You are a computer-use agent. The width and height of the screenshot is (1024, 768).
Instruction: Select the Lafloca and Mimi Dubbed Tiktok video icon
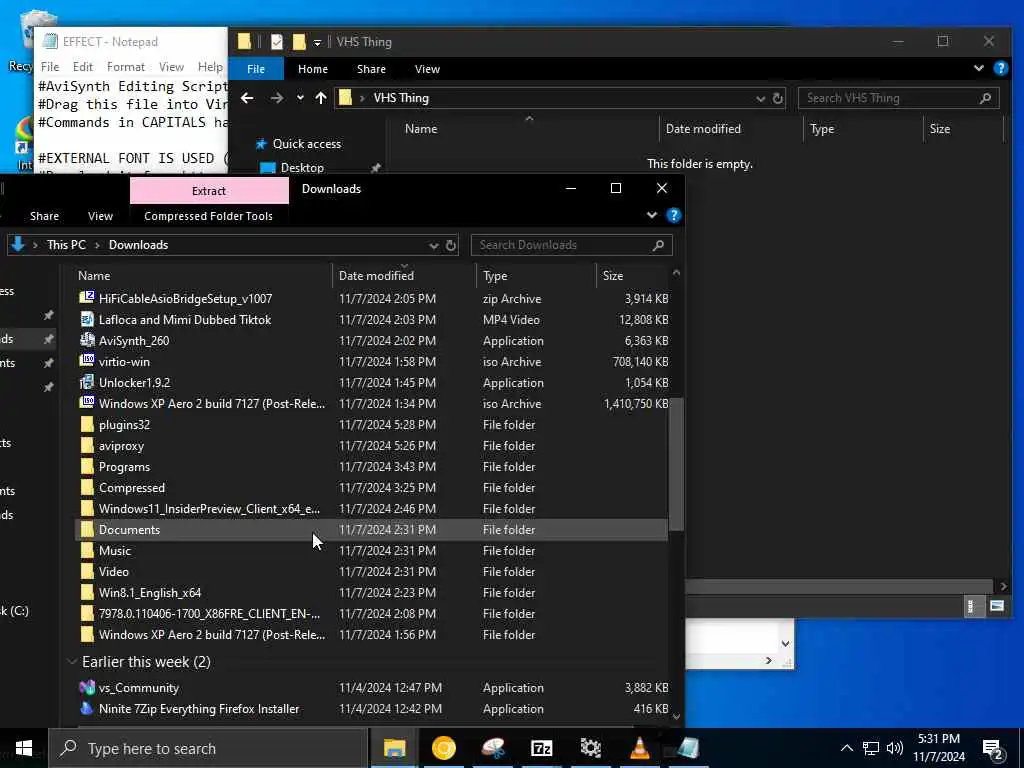[87, 319]
